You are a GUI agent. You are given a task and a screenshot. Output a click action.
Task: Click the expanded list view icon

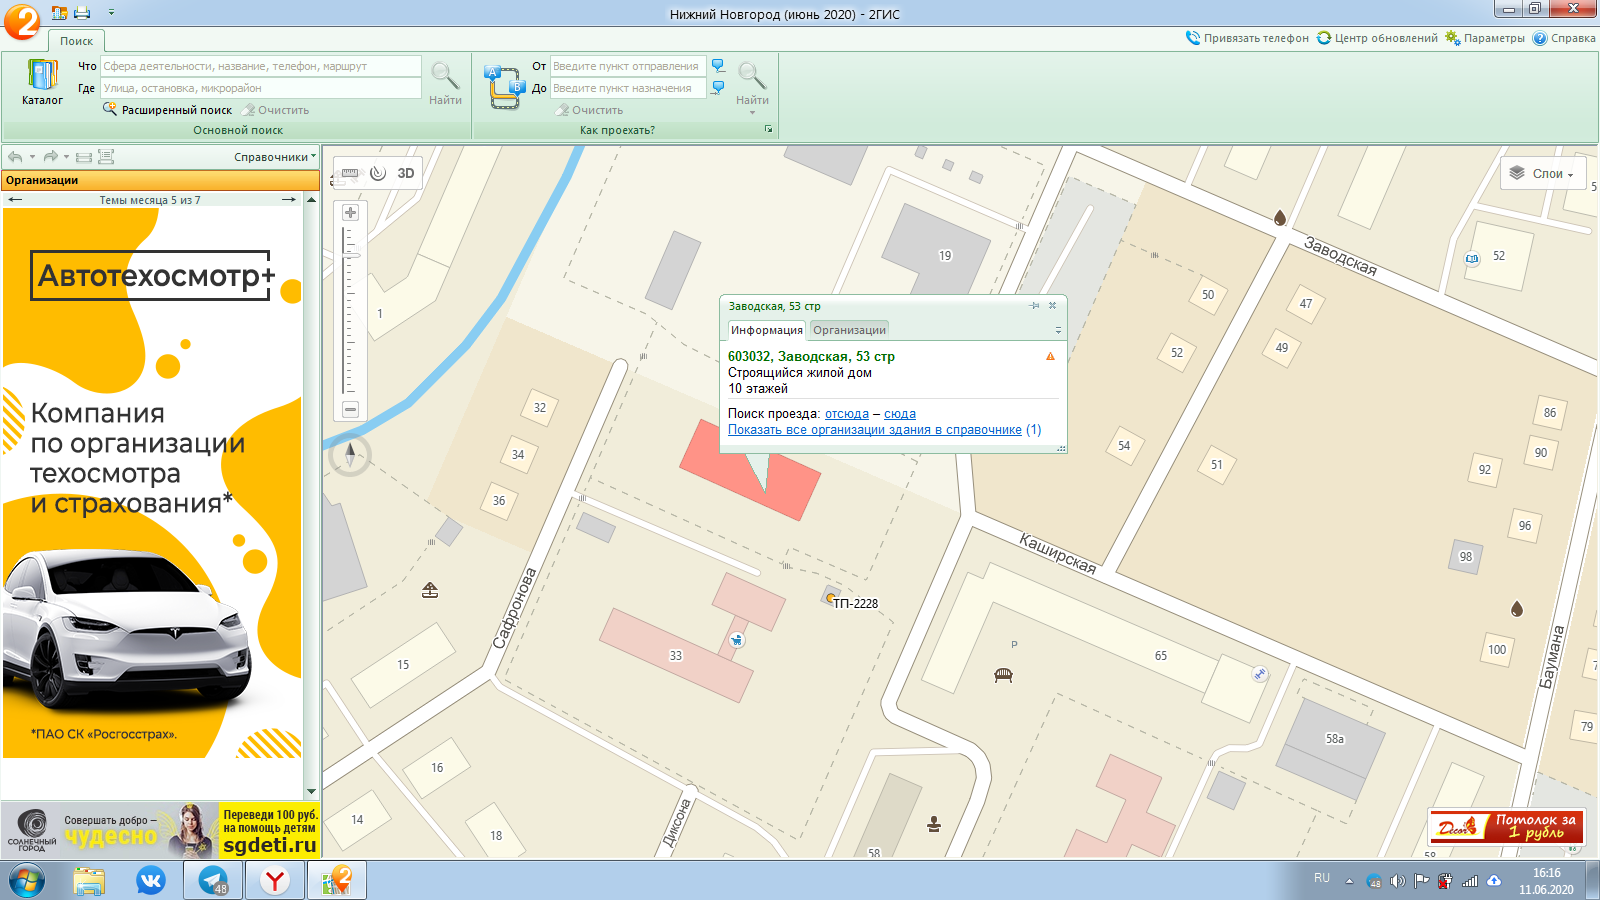pyautogui.click(x=106, y=157)
